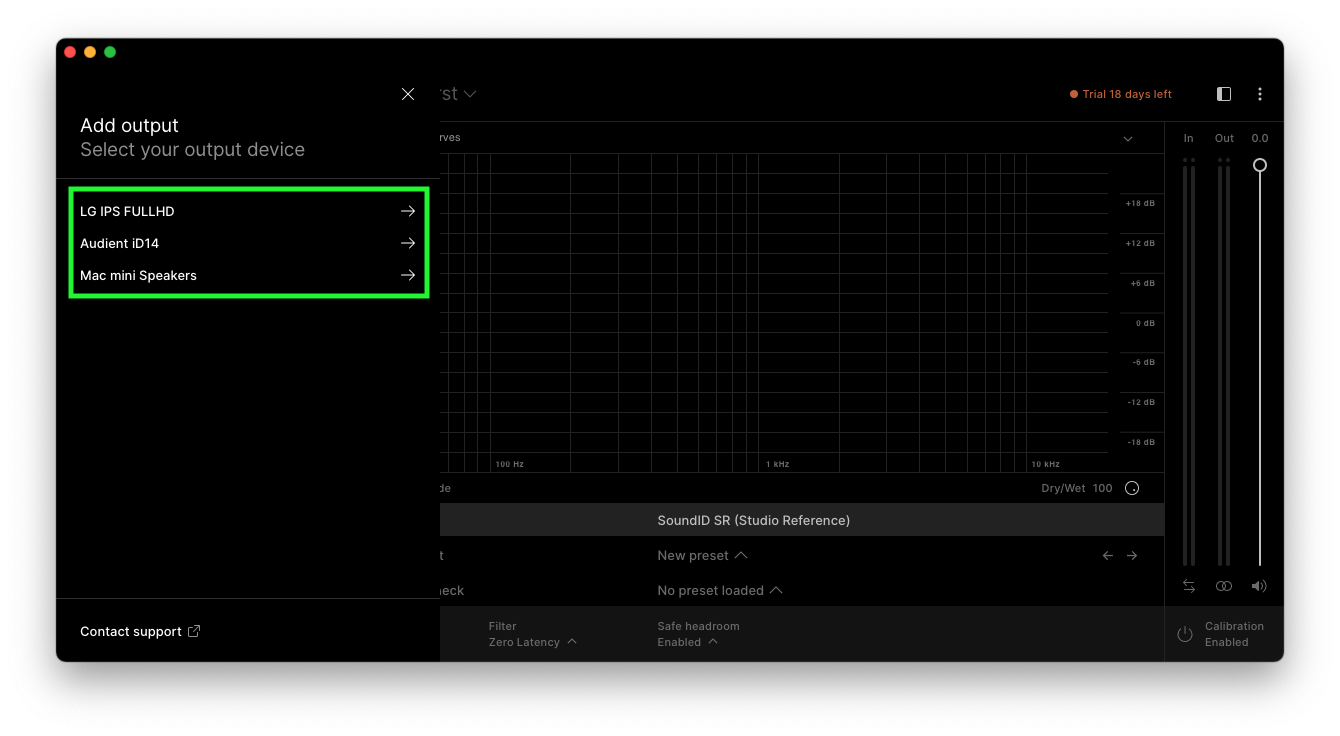Open the New preset dropdown
1340x736 pixels.
703,555
